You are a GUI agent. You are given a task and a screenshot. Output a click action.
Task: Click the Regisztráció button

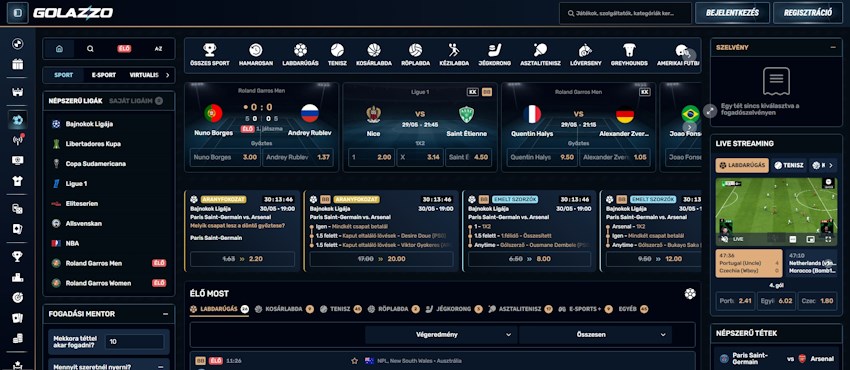pyautogui.click(x=808, y=13)
